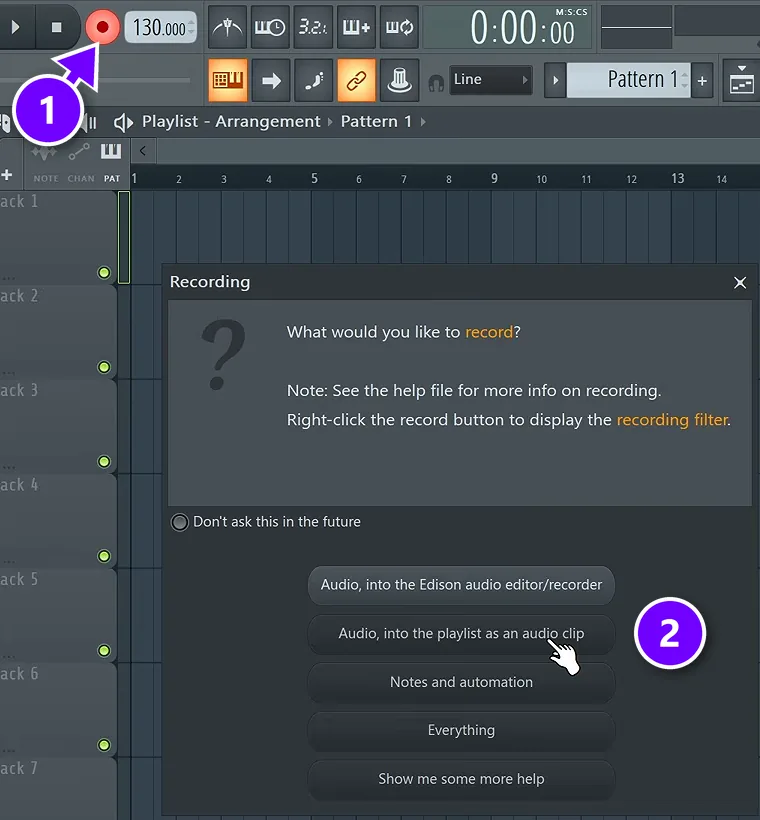Choose Notes and automation
Image resolution: width=760 pixels, height=820 pixels.
[461, 682]
